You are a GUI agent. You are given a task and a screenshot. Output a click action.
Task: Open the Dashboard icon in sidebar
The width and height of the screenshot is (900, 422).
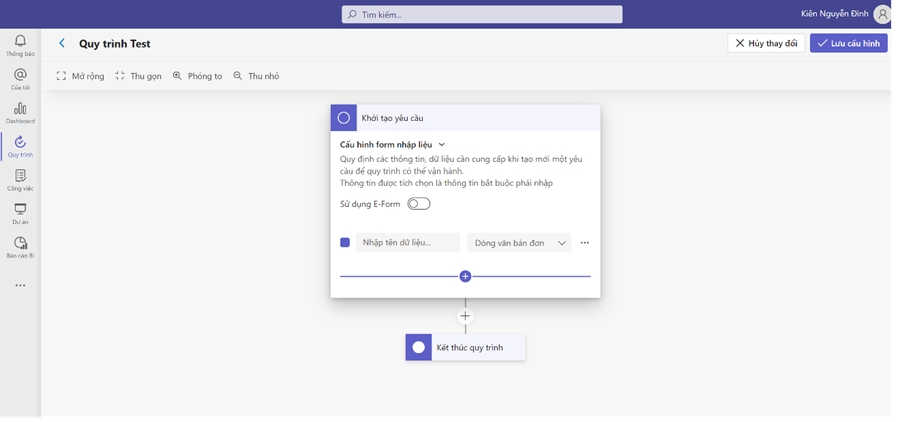pyautogui.click(x=20, y=111)
